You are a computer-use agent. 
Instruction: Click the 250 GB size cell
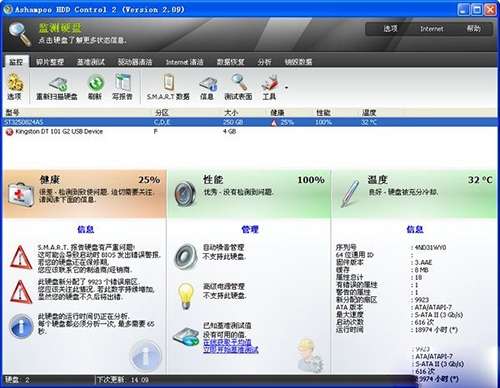[233, 122]
